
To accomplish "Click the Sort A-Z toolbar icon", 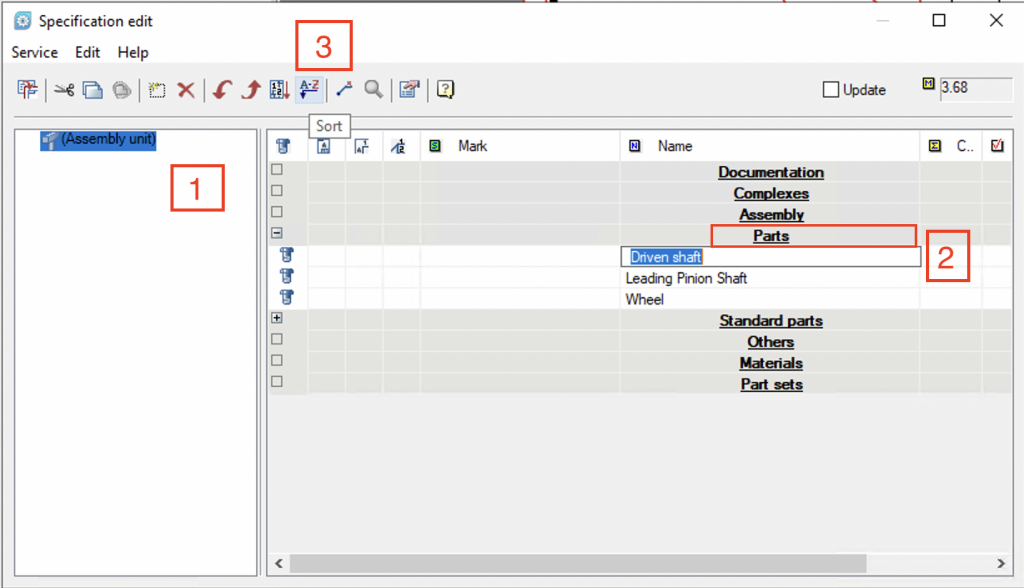I will click(x=309, y=90).
